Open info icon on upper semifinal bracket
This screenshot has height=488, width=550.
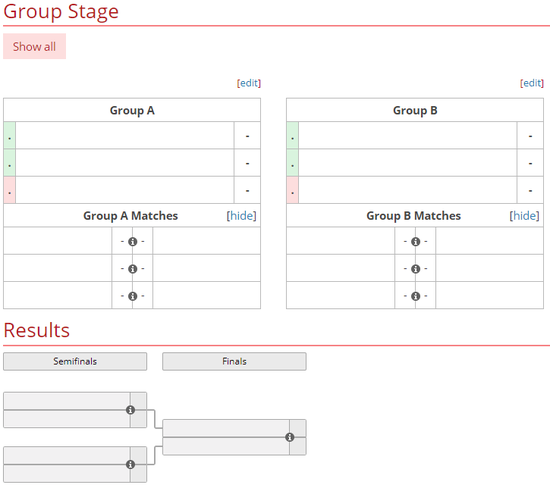[x=130, y=410]
